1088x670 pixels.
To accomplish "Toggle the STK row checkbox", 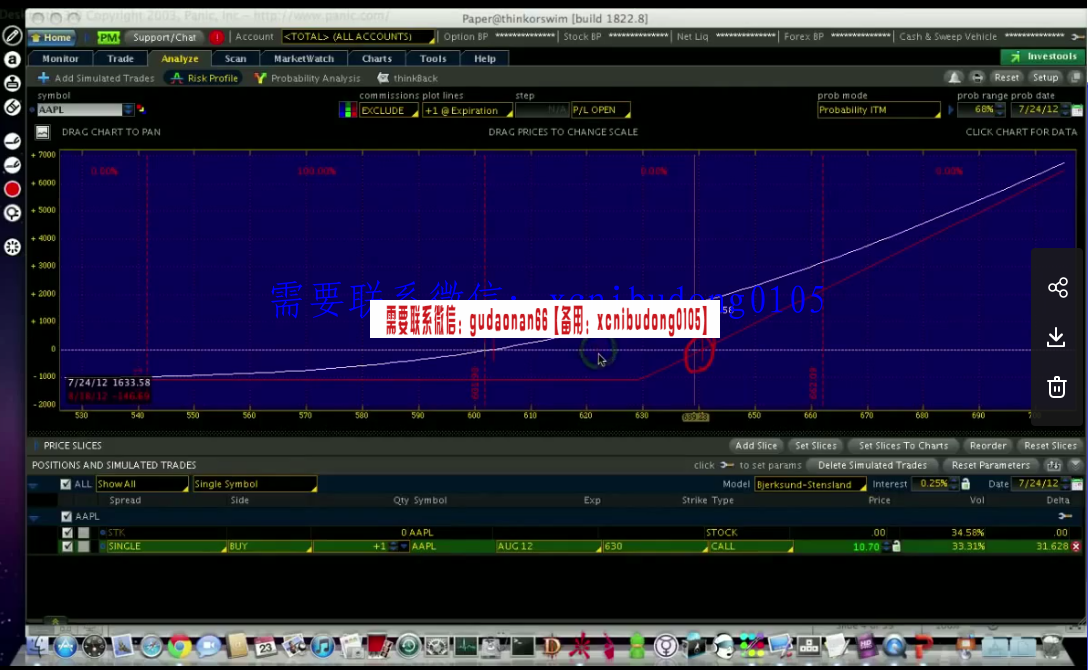I will [x=67, y=533].
